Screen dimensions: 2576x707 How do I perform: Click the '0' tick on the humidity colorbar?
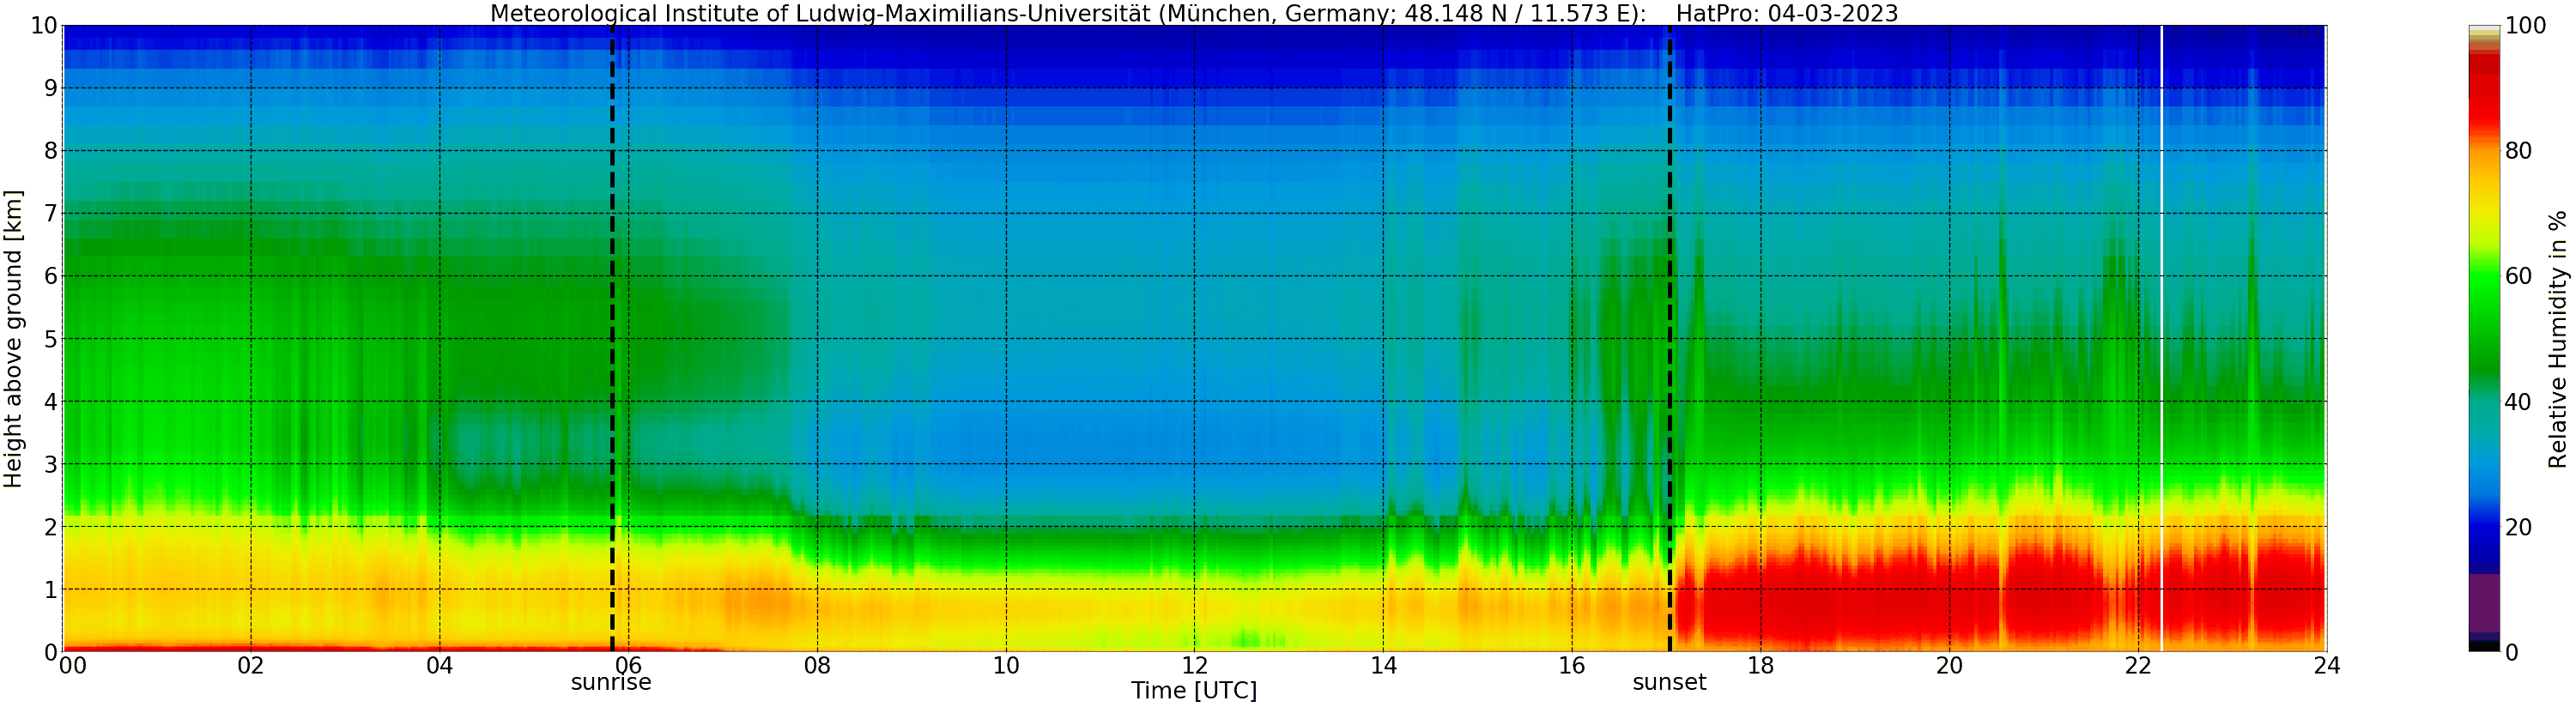[x=2511, y=652]
